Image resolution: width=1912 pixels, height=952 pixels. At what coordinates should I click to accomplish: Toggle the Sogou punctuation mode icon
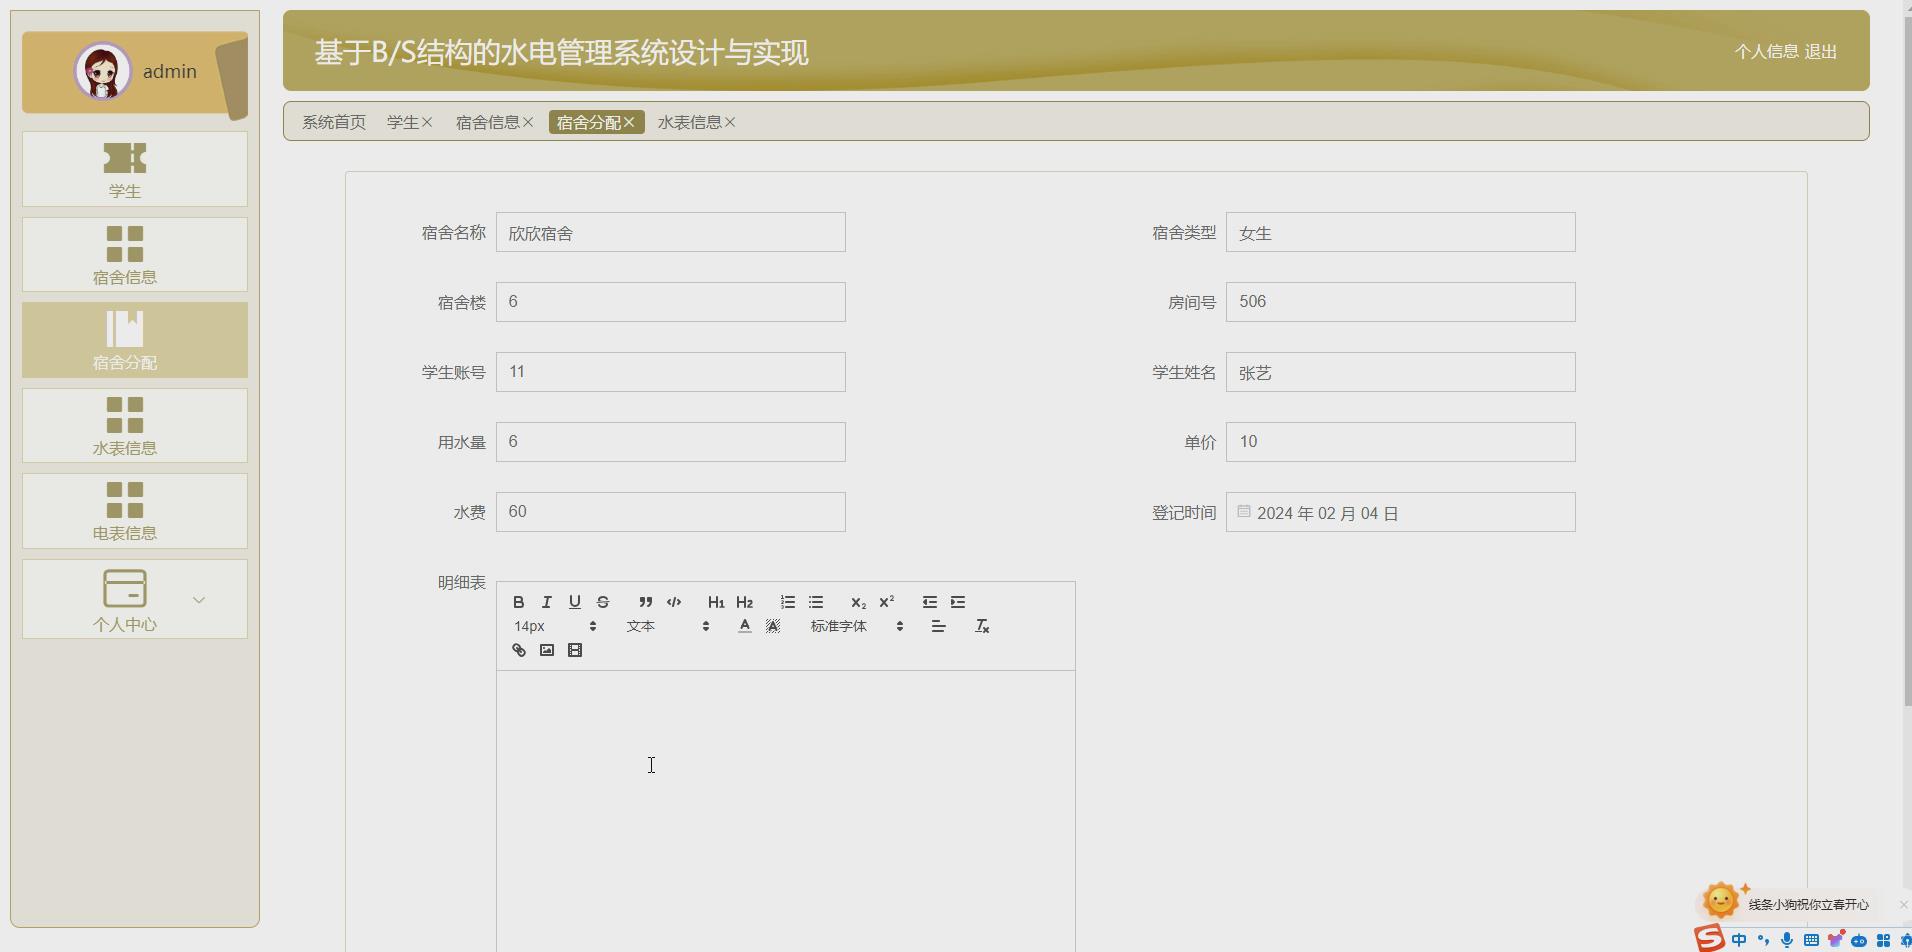tap(1763, 940)
